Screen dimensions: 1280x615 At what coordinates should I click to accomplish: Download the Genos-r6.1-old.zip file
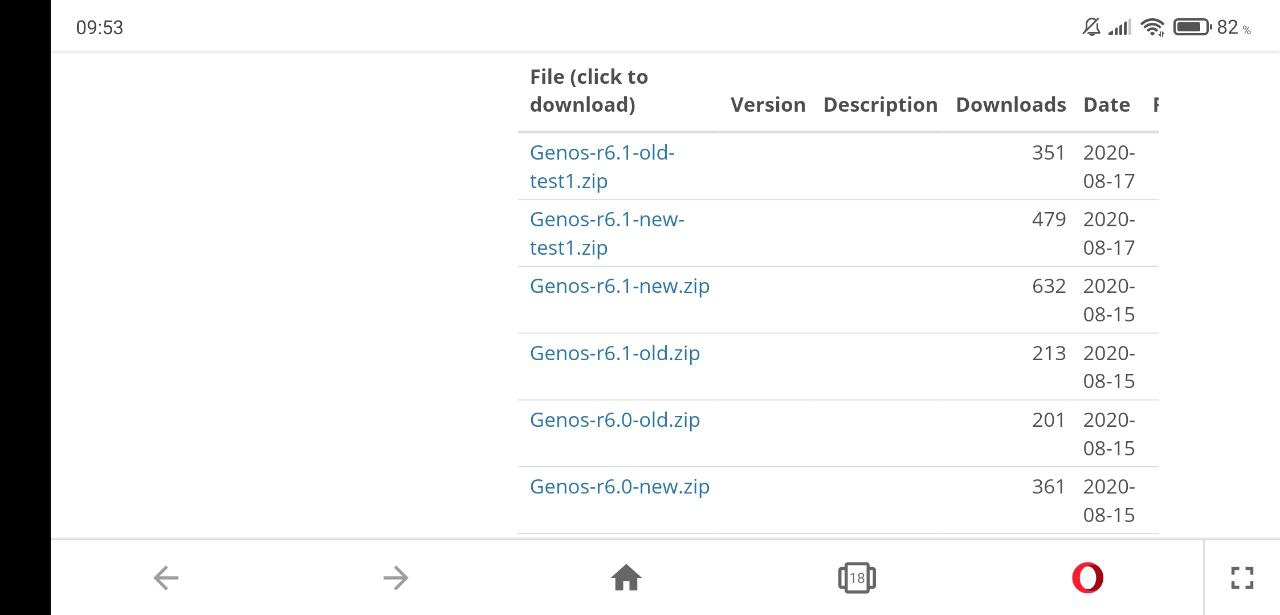[615, 353]
